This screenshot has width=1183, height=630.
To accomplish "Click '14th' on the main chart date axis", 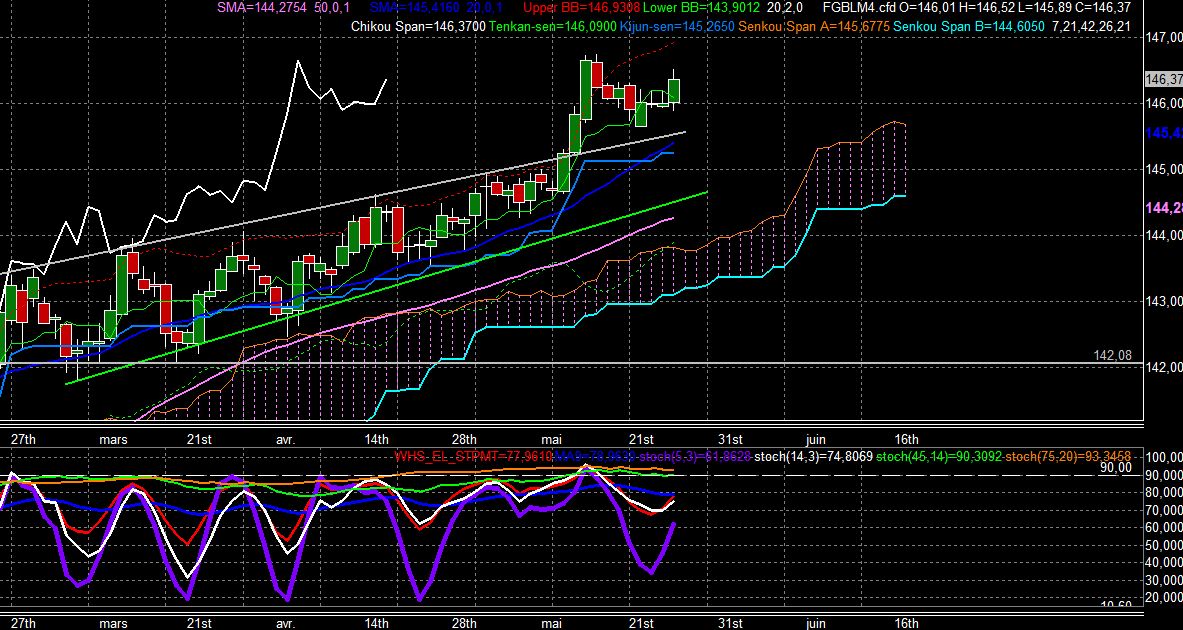I will tap(376, 440).
